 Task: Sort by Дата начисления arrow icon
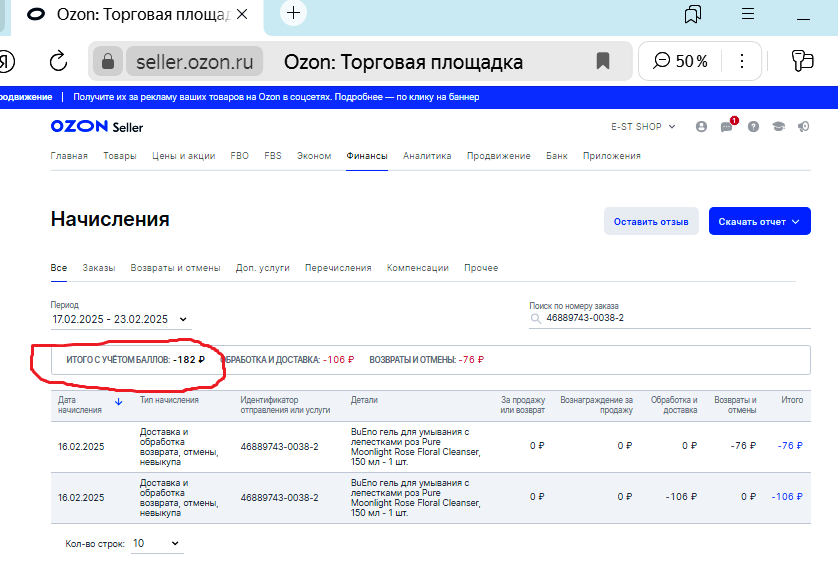point(119,402)
